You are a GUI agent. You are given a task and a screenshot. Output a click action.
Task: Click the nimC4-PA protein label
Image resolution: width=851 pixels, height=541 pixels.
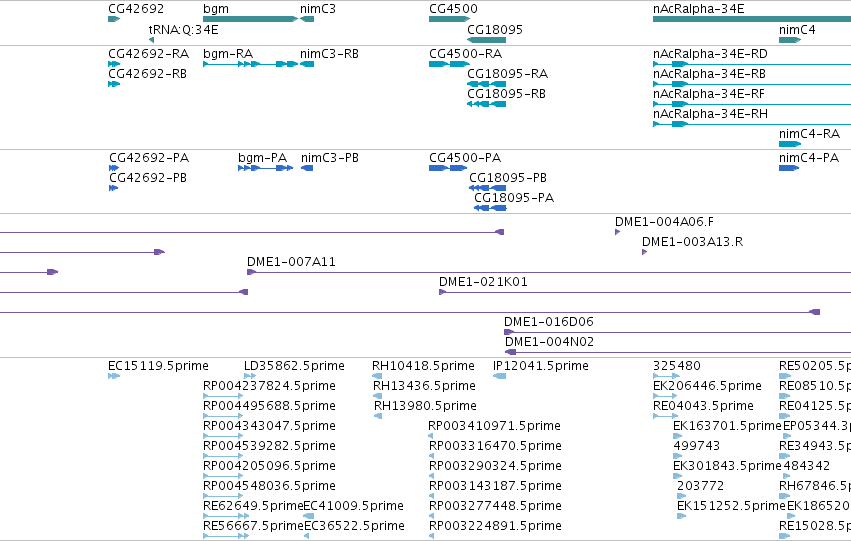(809, 158)
